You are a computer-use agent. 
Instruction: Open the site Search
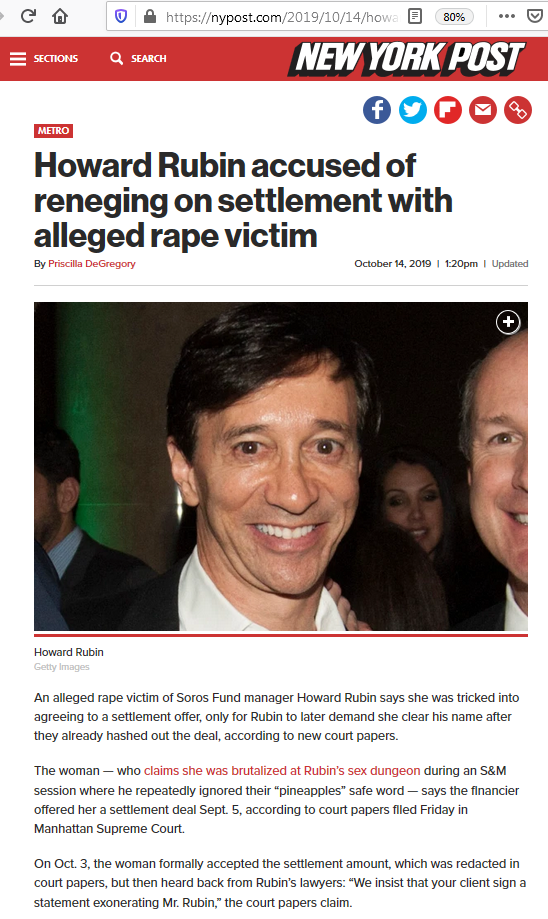coord(138,59)
